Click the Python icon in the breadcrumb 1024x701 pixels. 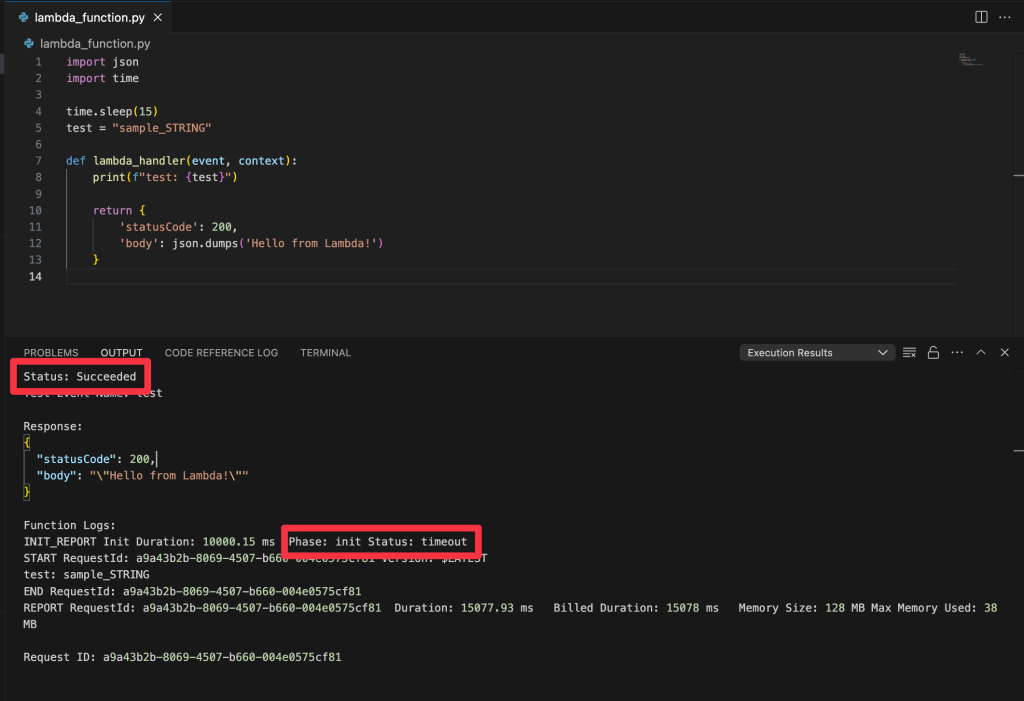[x=29, y=44]
